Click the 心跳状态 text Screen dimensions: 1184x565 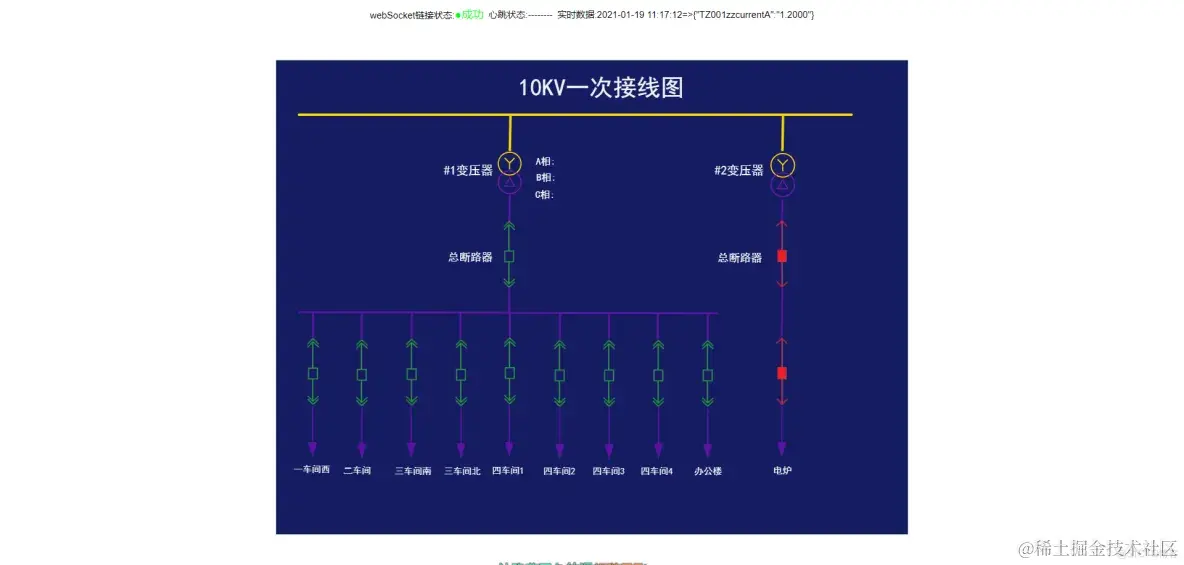(x=520, y=15)
